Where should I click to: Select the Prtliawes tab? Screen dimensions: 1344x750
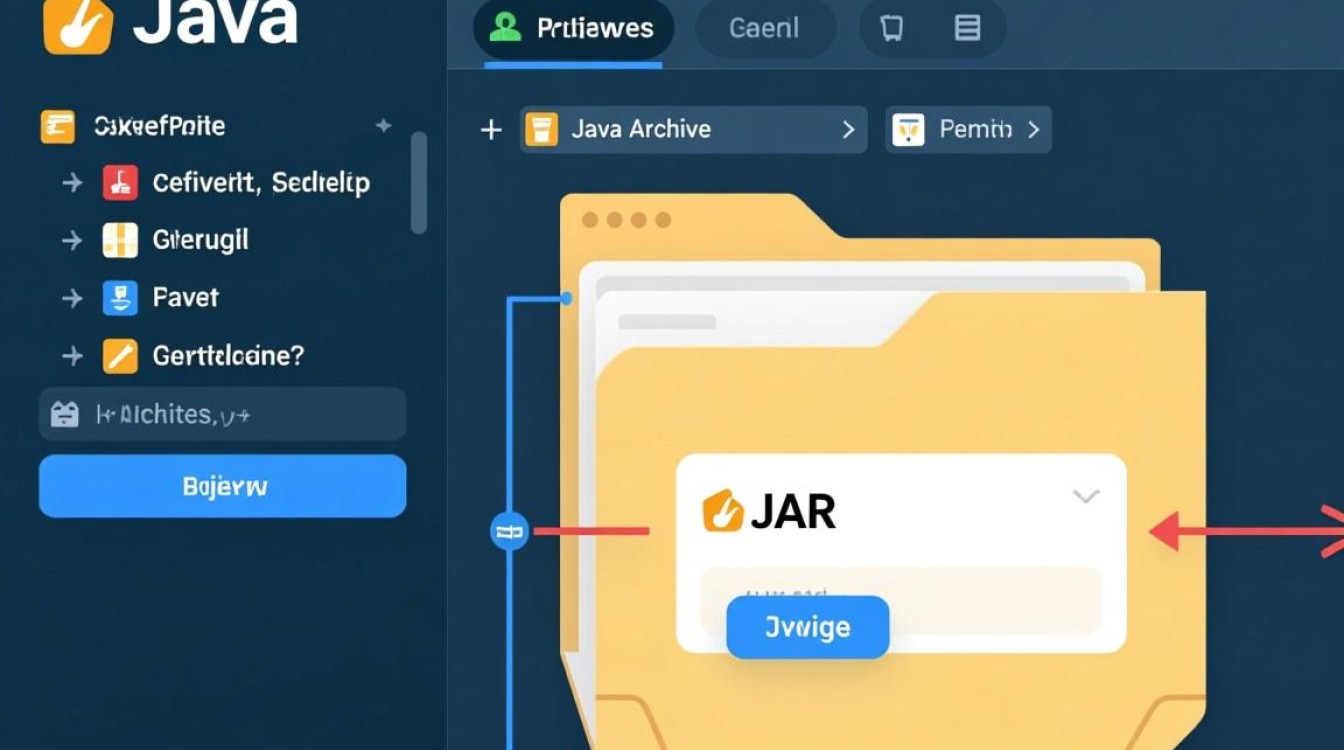coord(575,28)
